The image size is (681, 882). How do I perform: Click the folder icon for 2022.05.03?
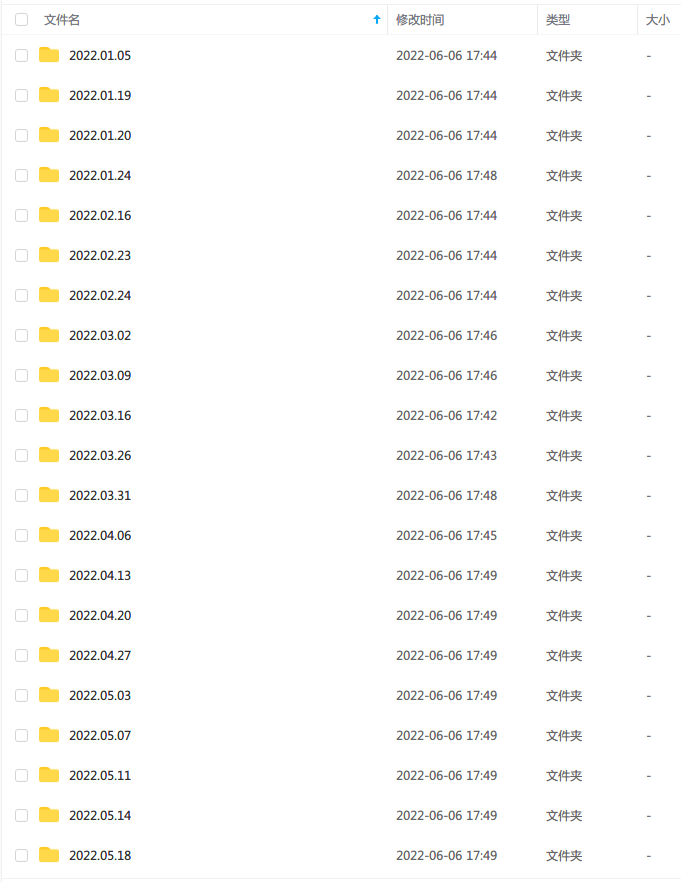pyautogui.click(x=49, y=695)
